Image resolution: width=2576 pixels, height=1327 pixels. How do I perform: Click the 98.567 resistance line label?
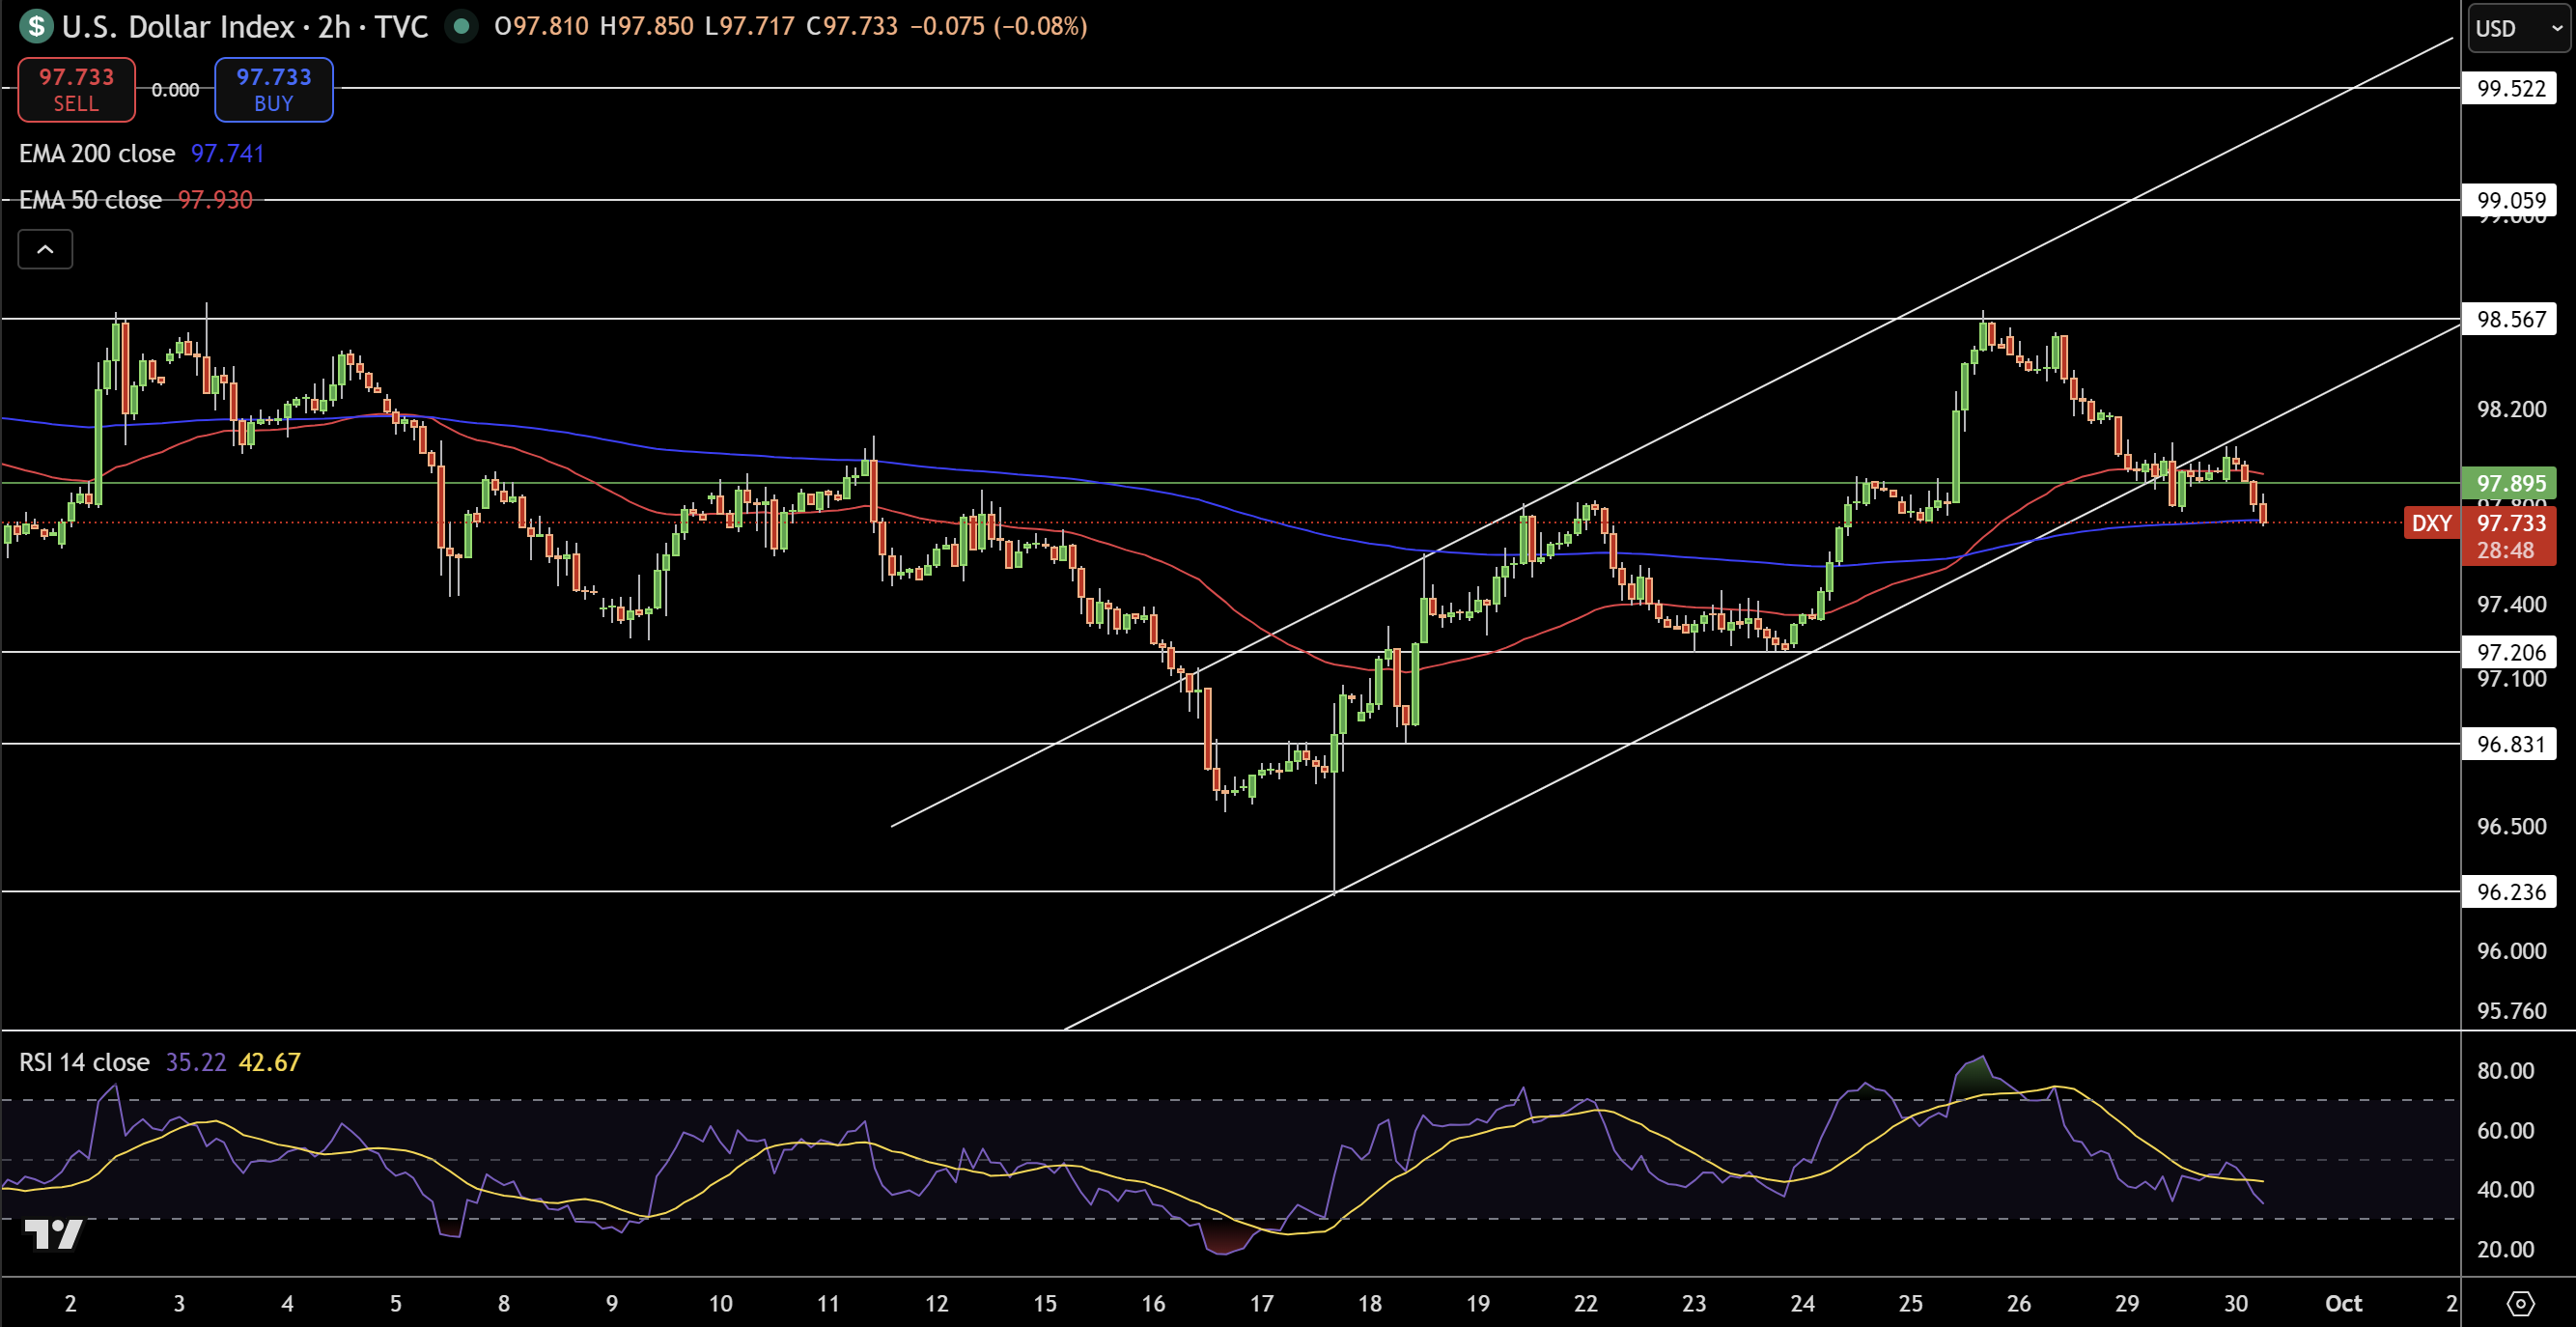coord(2510,319)
